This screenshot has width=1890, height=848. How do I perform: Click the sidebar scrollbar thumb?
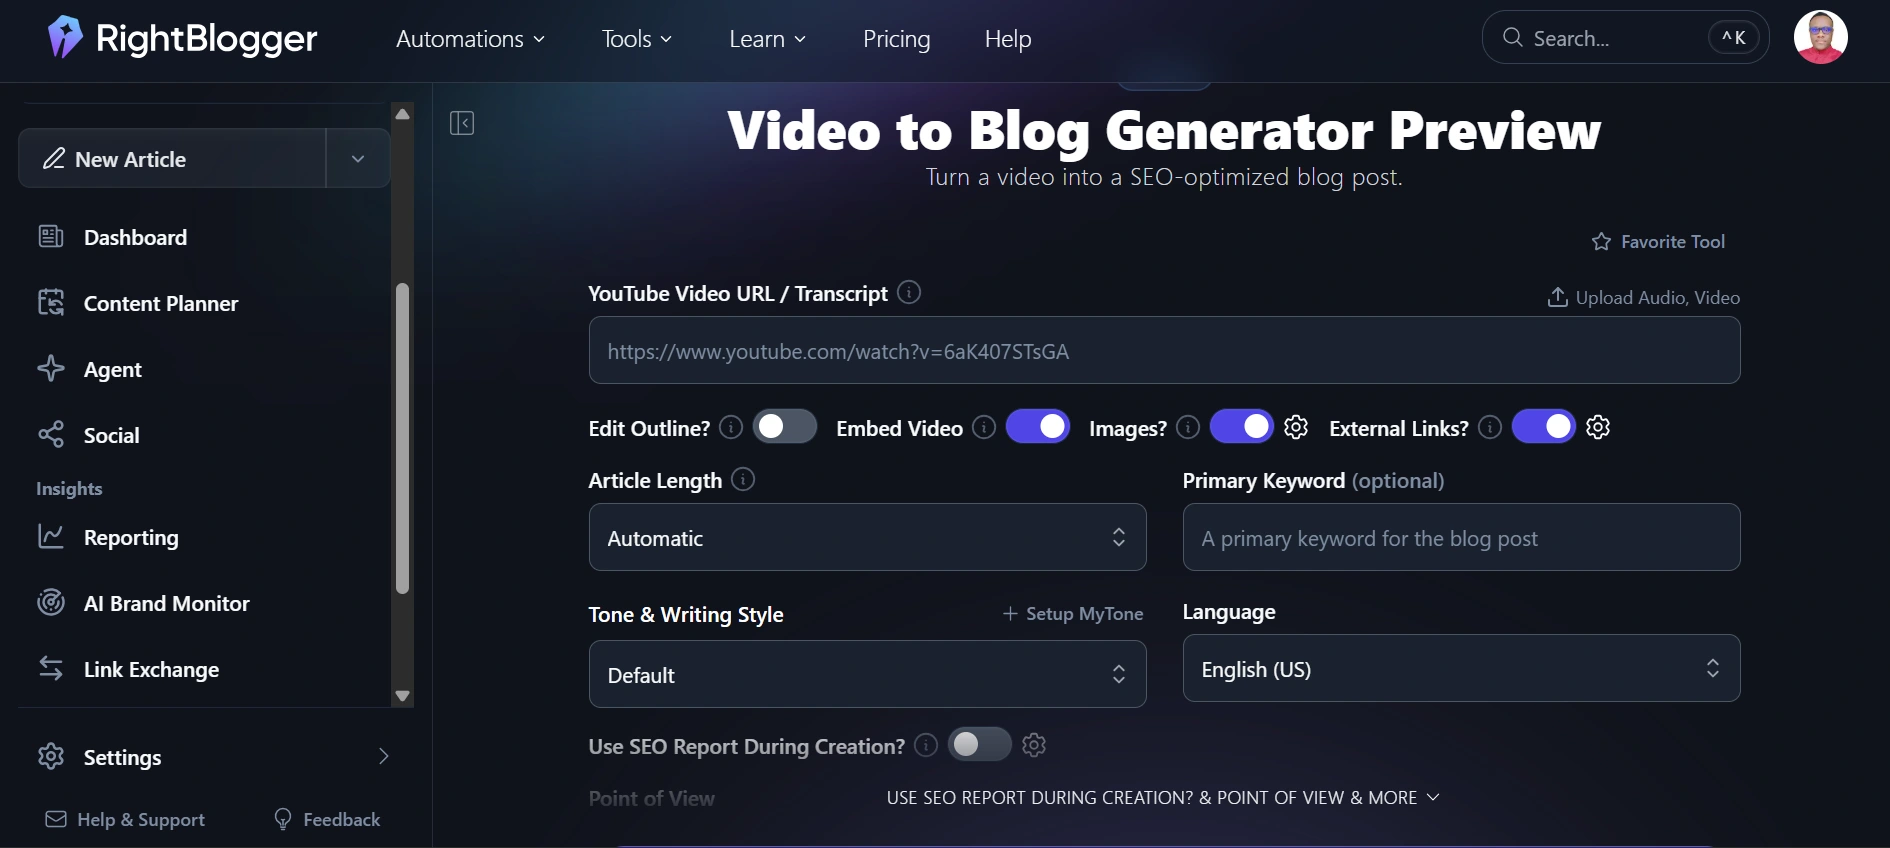tap(402, 439)
